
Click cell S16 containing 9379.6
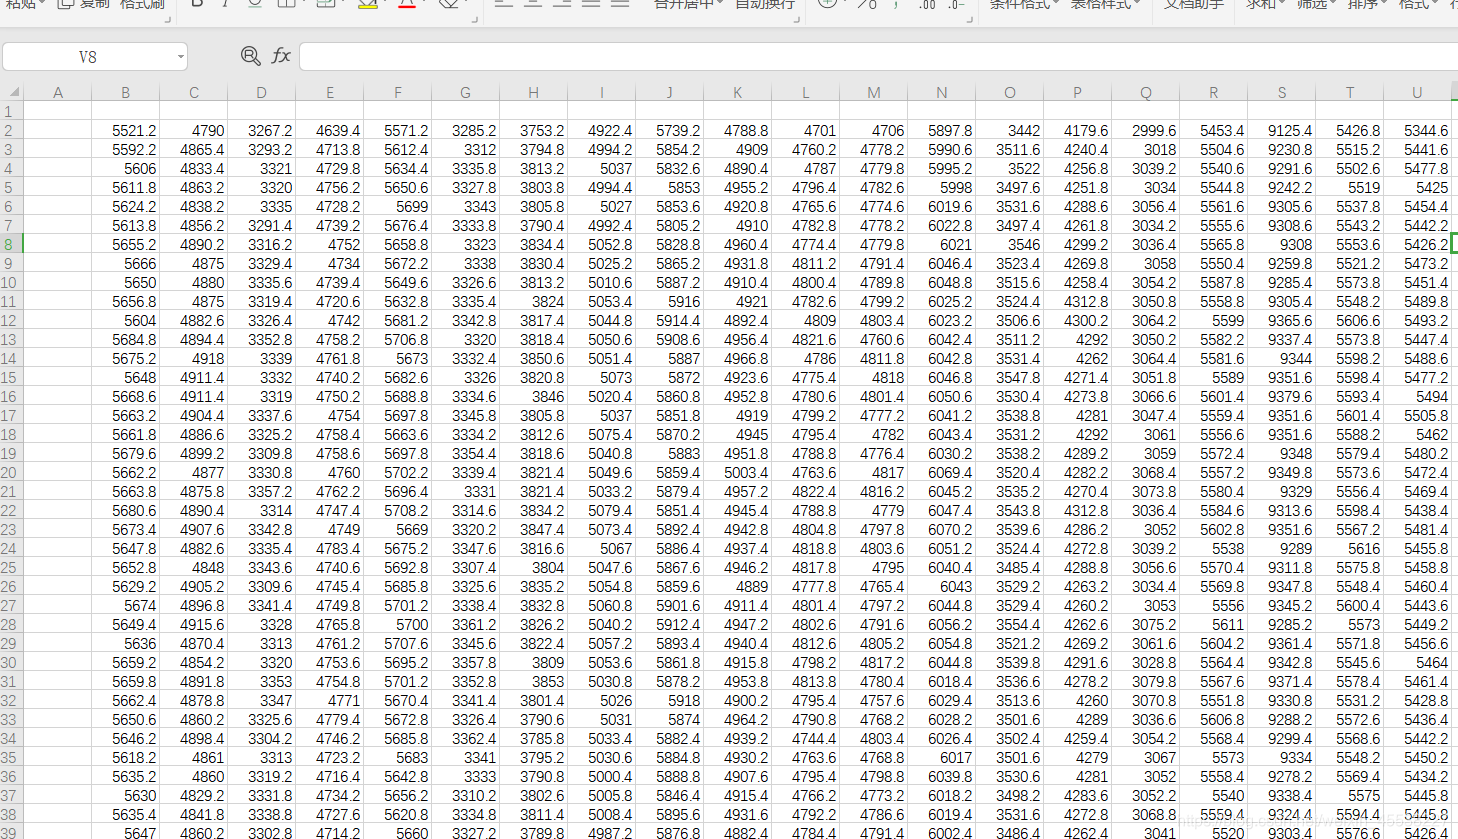[x=1282, y=397]
